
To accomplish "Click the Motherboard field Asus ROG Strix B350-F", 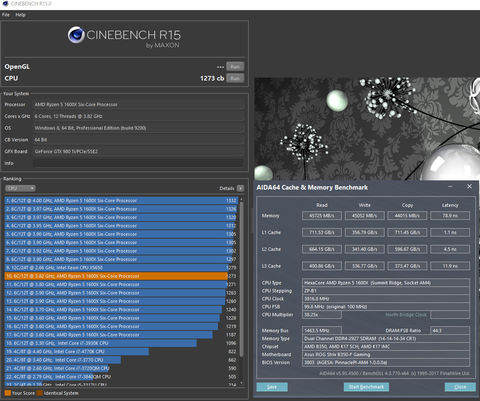I will pyautogui.click(x=386, y=355).
